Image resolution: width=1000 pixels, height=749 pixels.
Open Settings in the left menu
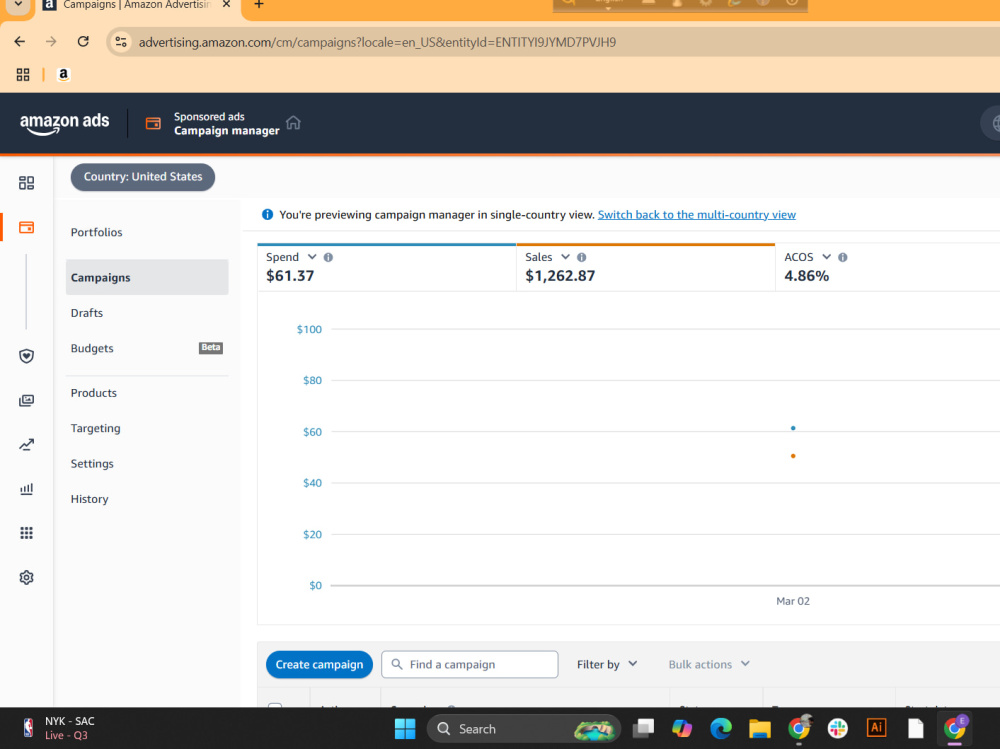92,464
